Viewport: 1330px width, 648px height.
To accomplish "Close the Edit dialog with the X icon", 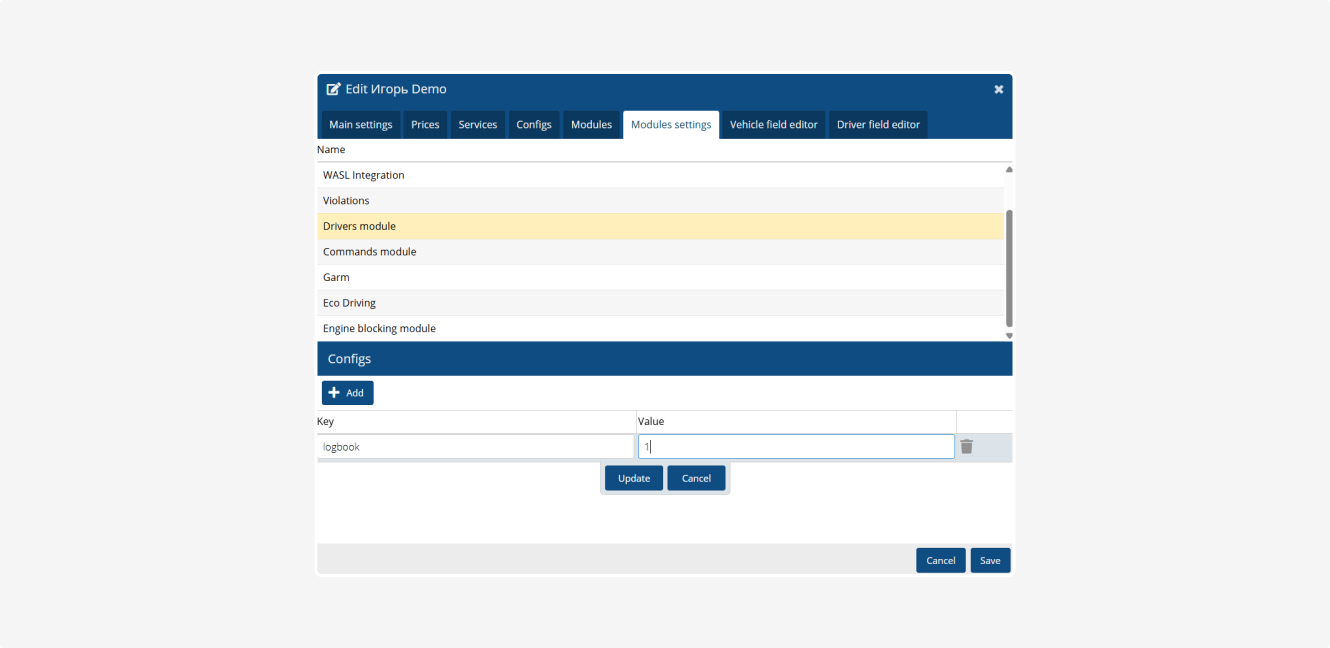I will [x=998, y=90].
